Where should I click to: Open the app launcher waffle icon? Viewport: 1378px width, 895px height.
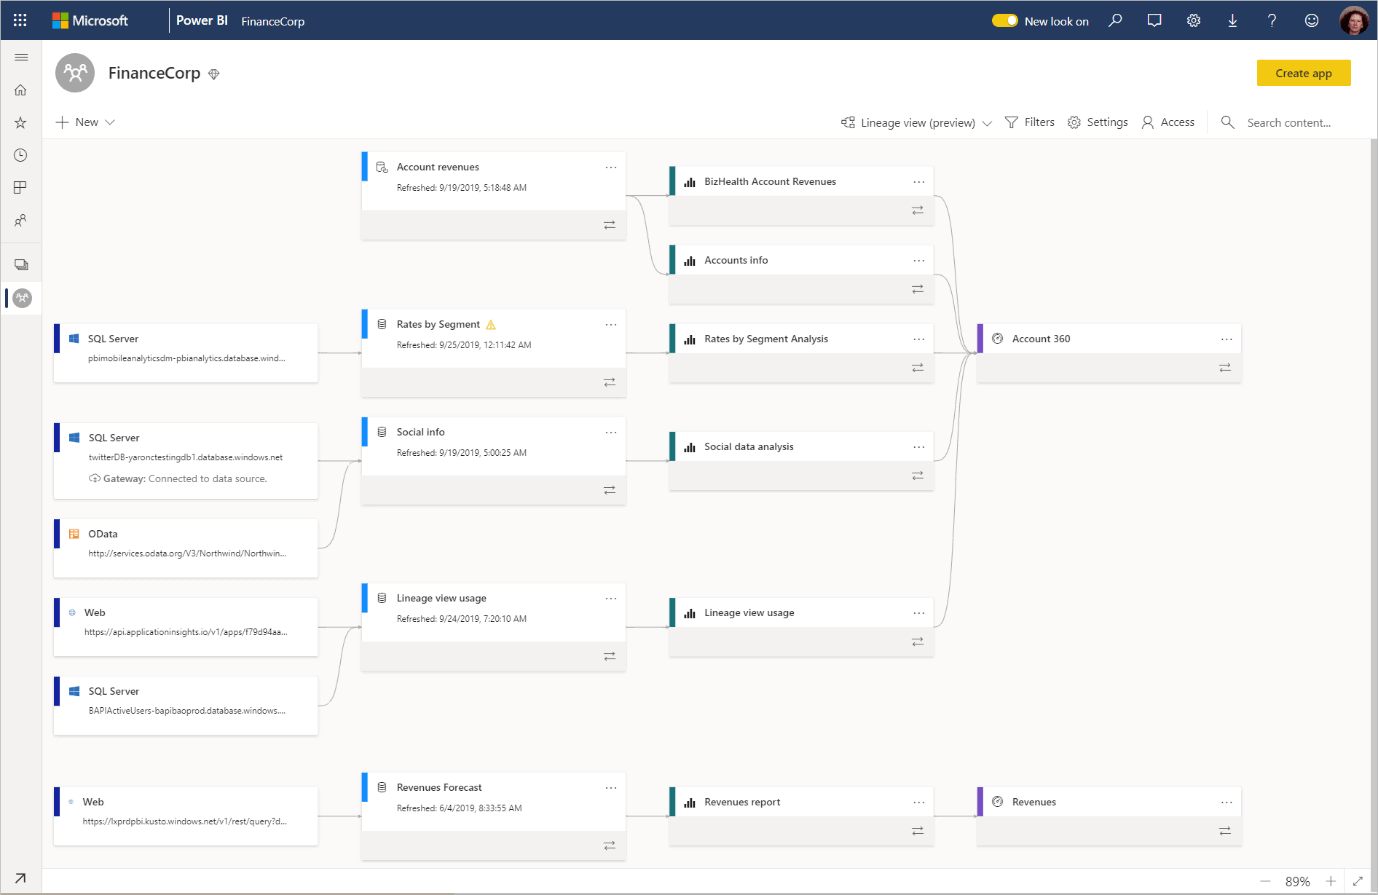(20, 20)
